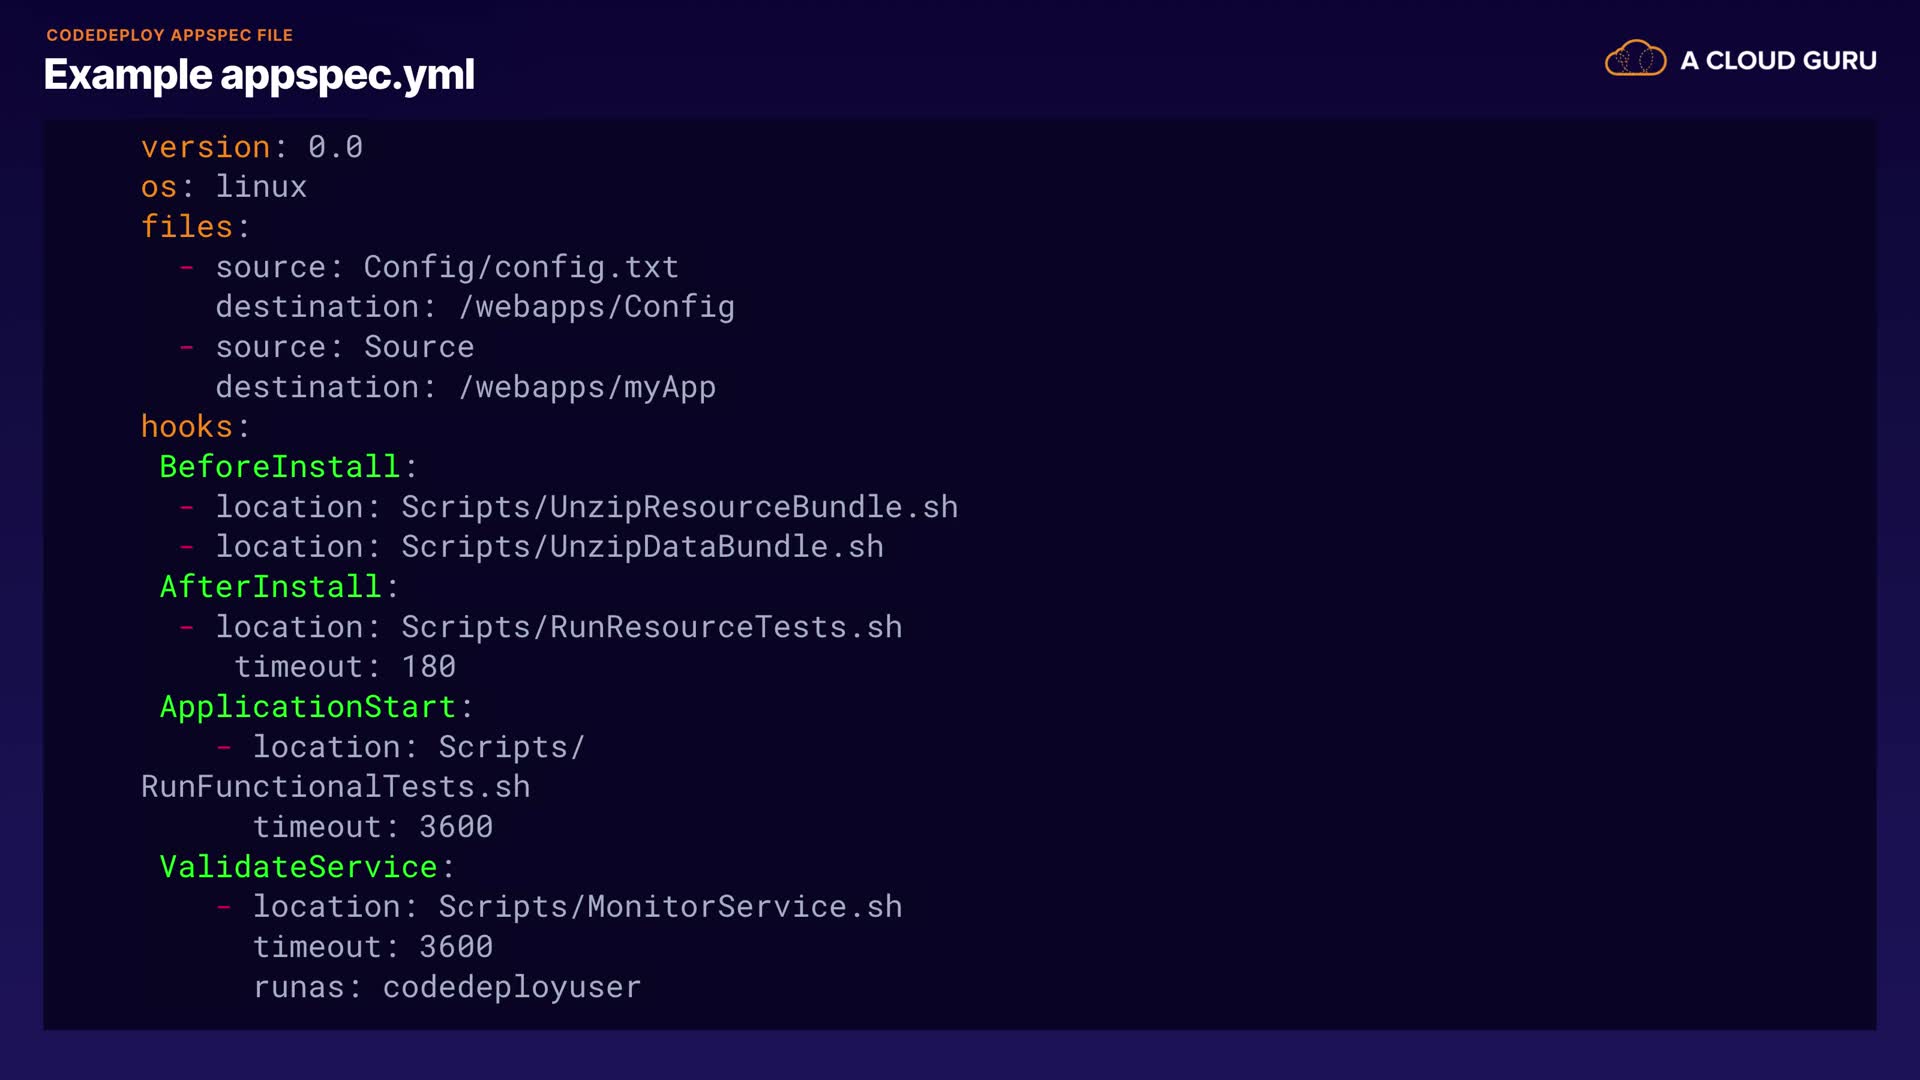The height and width of the screenshot is (1080, 1920).
Task: Click the "Config/config.txt" source path
Action: 521,267
